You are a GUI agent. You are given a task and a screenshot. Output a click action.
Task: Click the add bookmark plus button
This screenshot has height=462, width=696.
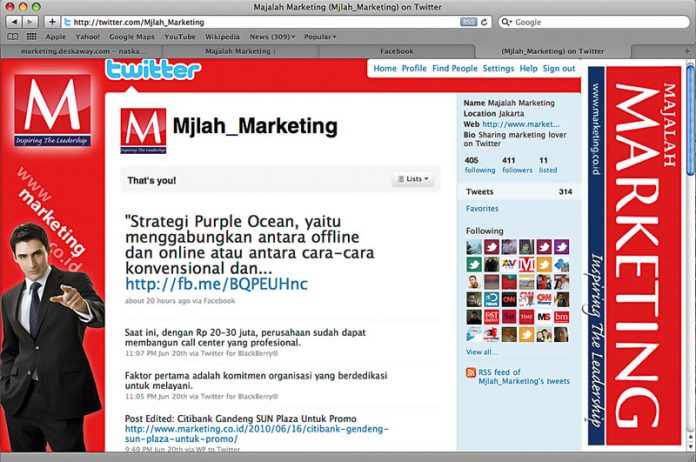click(x=52, y=21)
